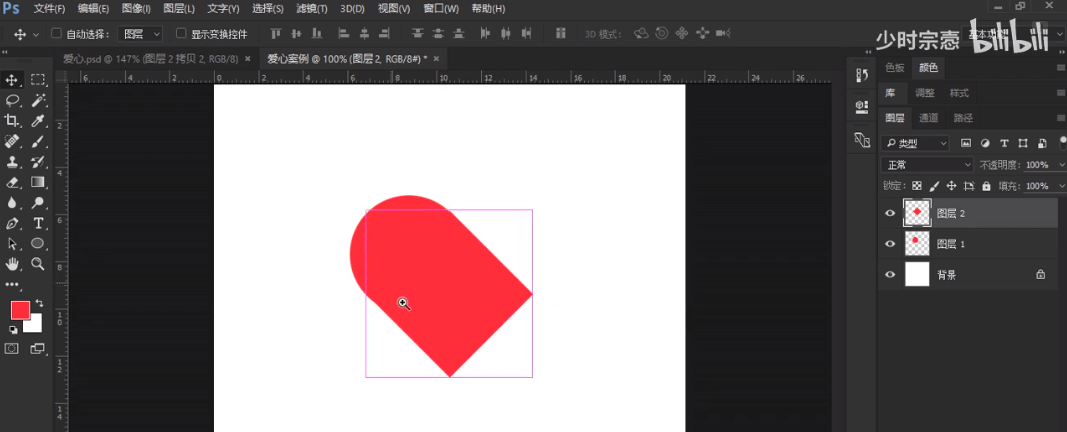Click Align left edges icon
1067x432 pixels.
343,33
